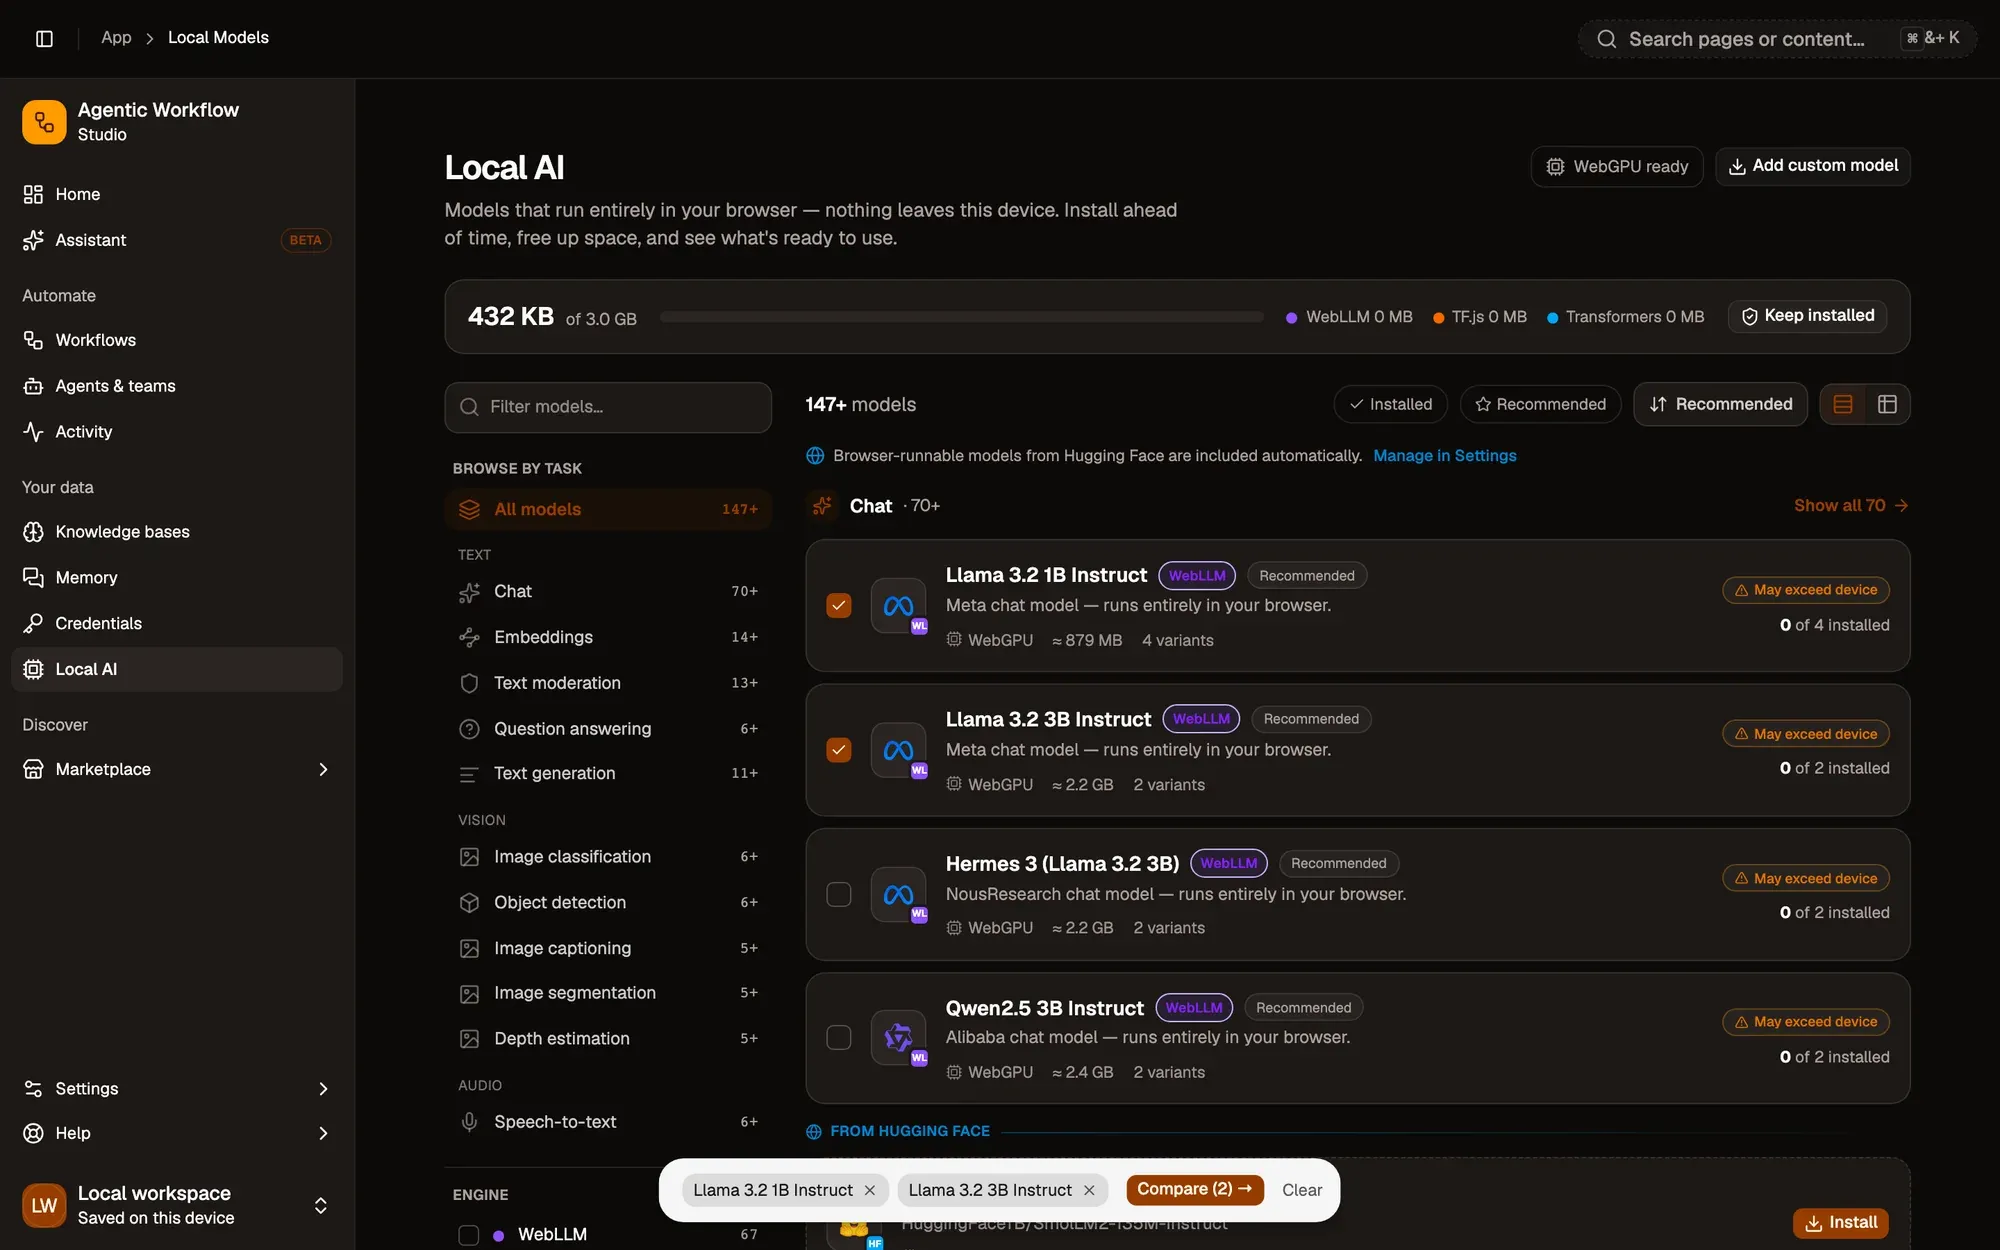The image size is (2000, 1250).
Task: Uncheck Llama 3.2 3B Instruct checkbox
Action: [x=839, y=750]
